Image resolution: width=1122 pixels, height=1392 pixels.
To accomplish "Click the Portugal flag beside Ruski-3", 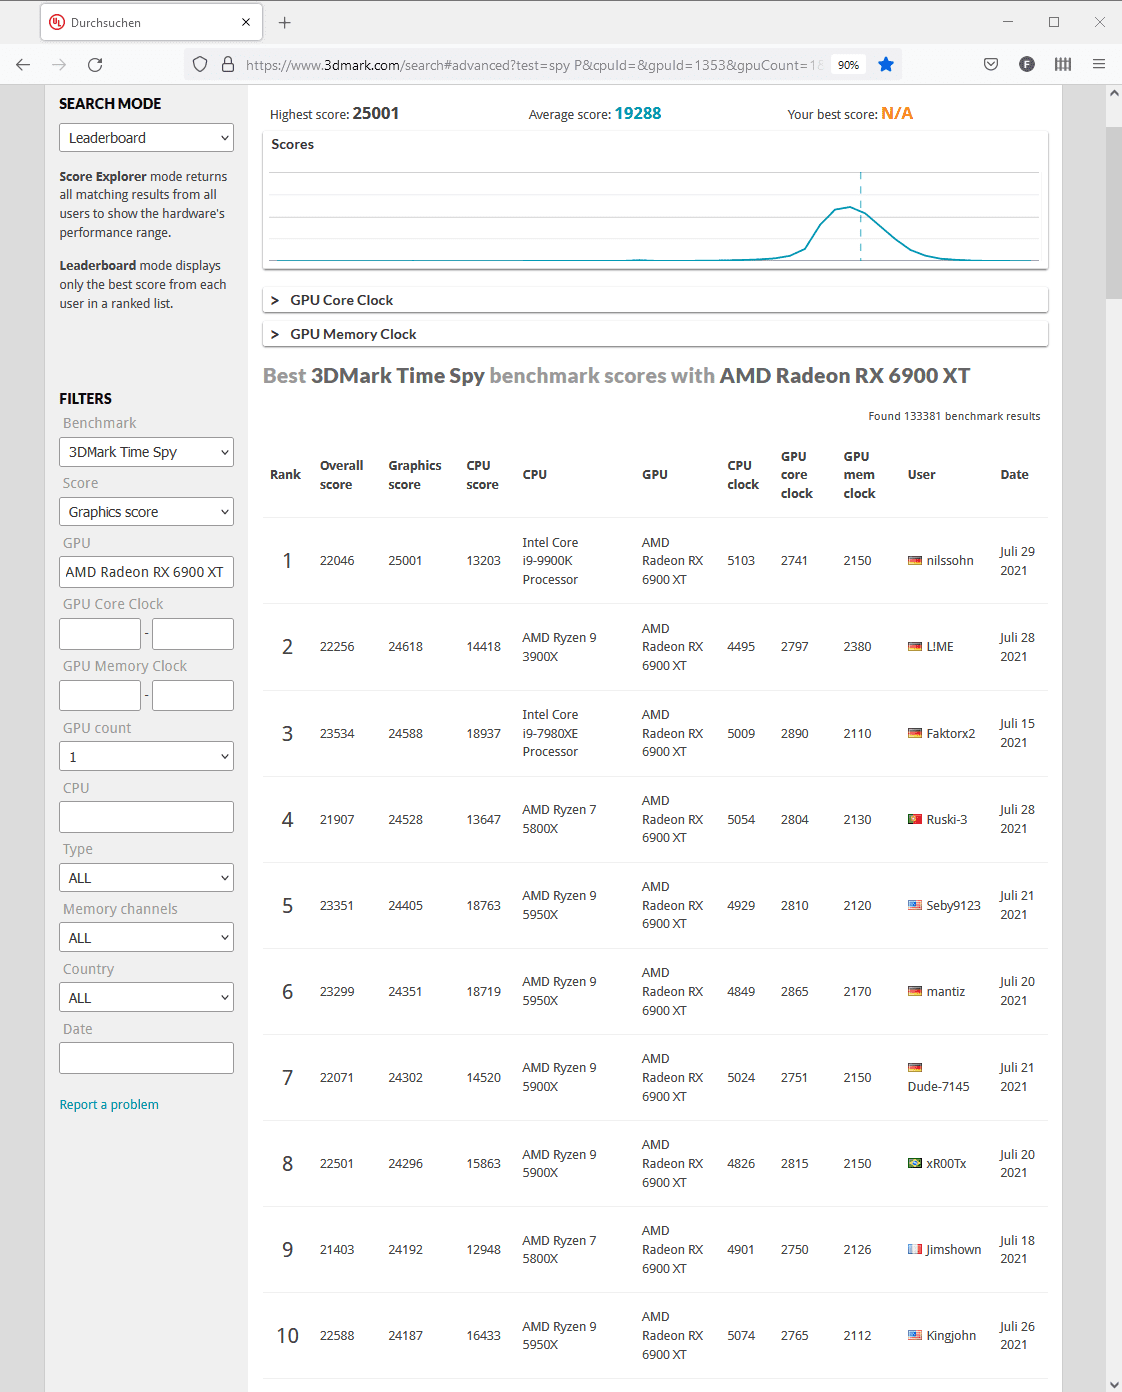I will click(x=915, y=819).
